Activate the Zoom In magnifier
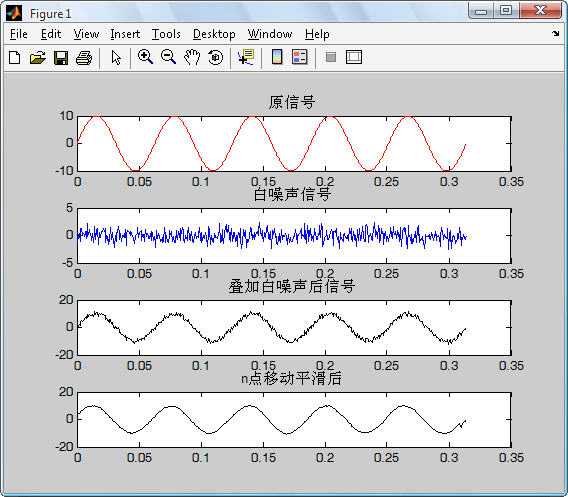Screen dimensions: 568x497 tap(145, 57)
